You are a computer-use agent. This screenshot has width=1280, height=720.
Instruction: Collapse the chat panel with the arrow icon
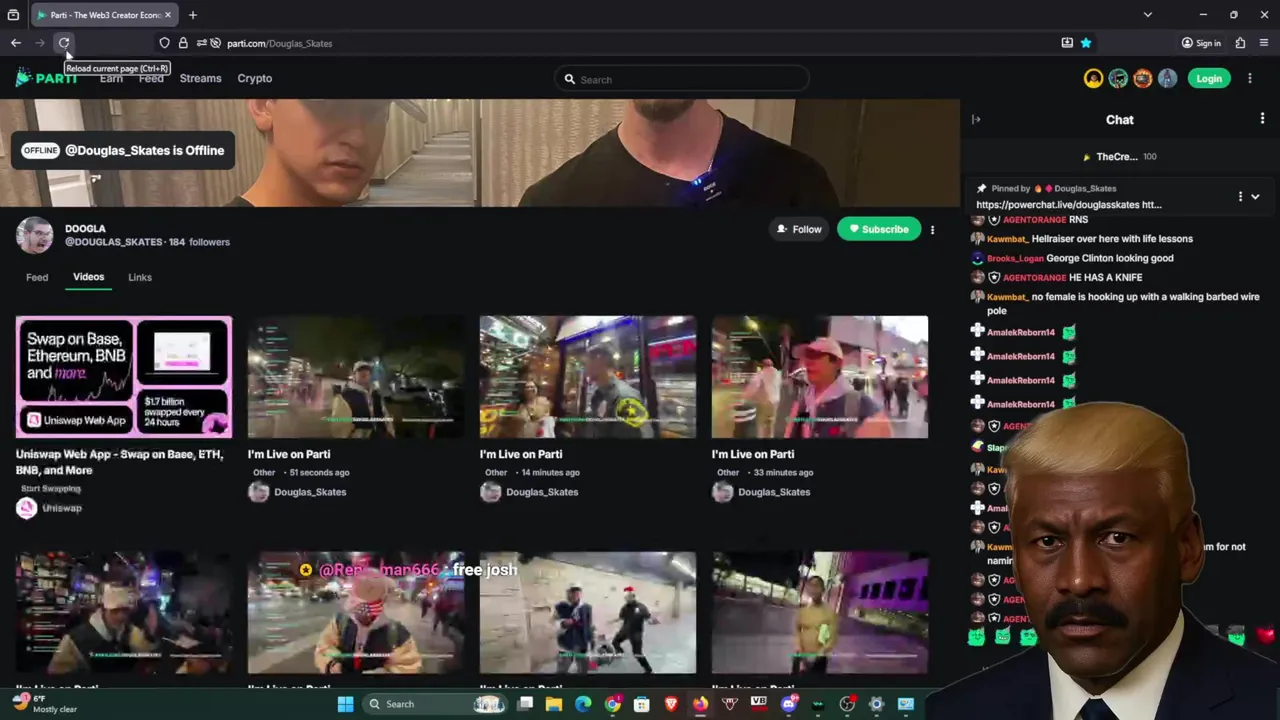tap(976, 119)
